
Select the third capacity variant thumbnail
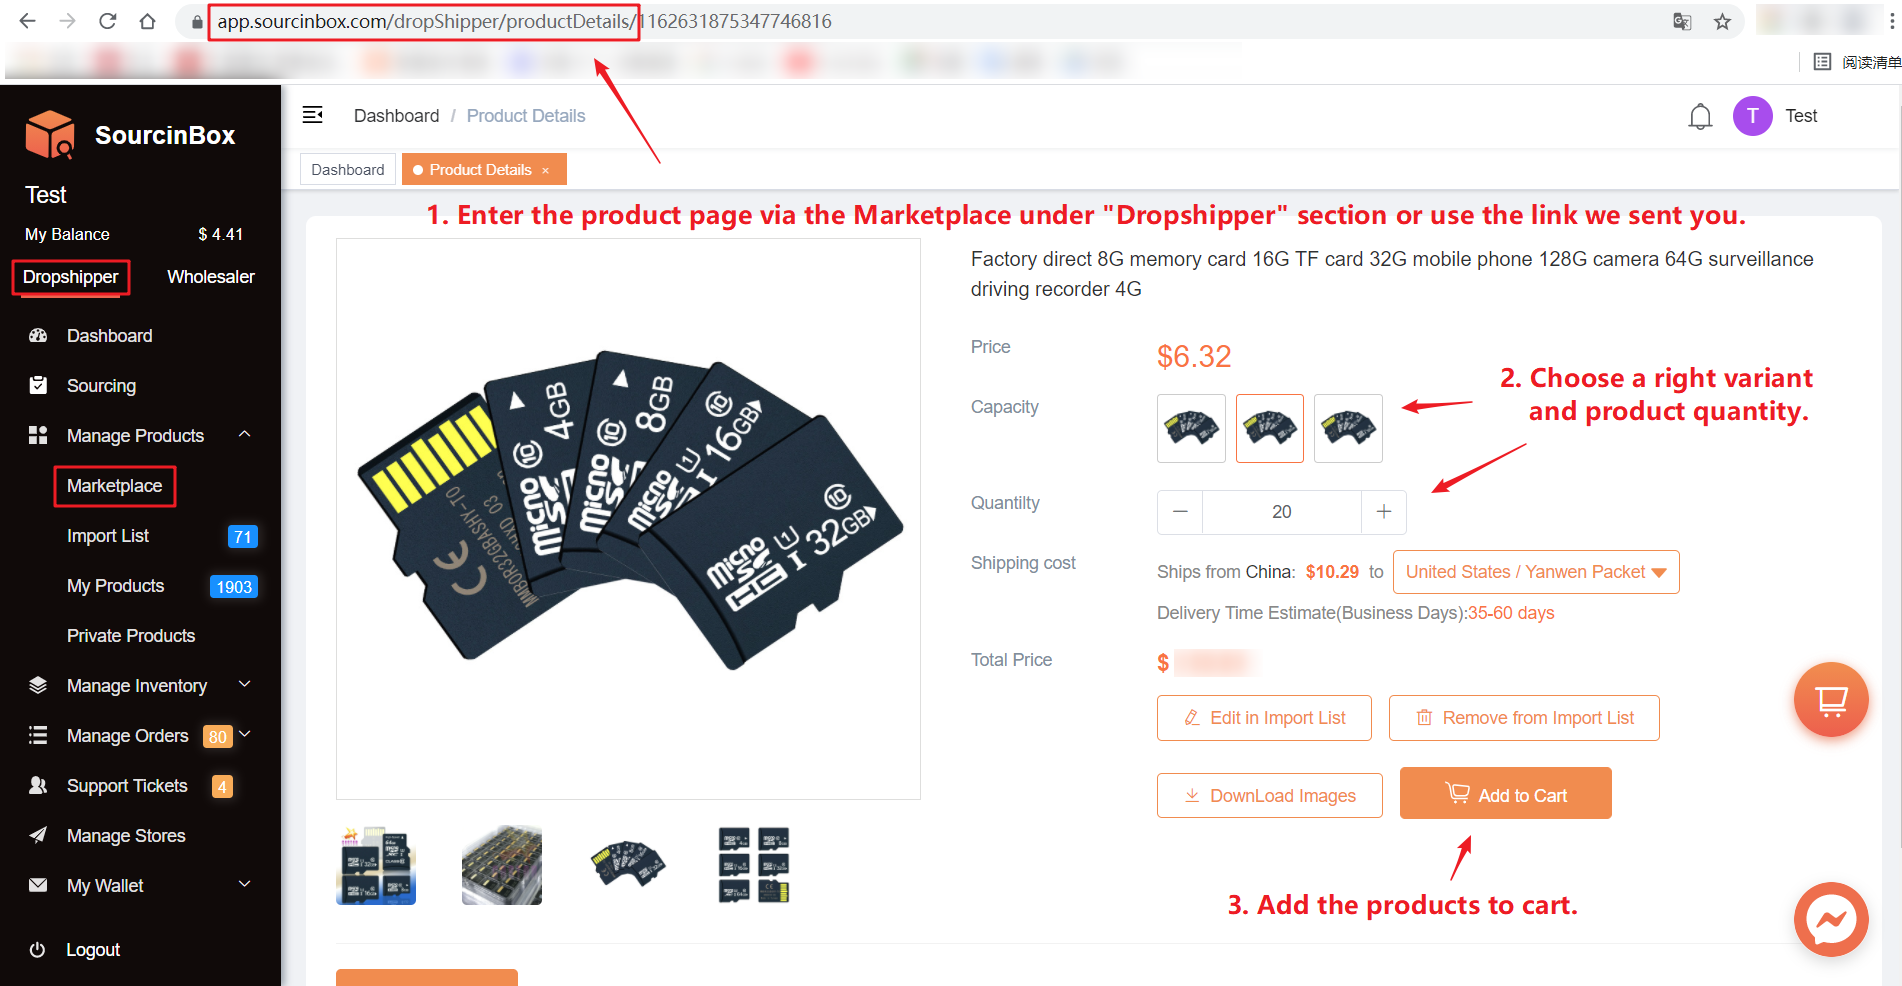(x=1348, y=428)
